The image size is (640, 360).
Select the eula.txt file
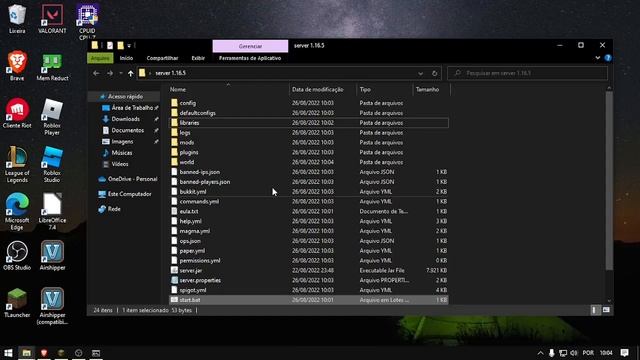click(x=309, y=211)
